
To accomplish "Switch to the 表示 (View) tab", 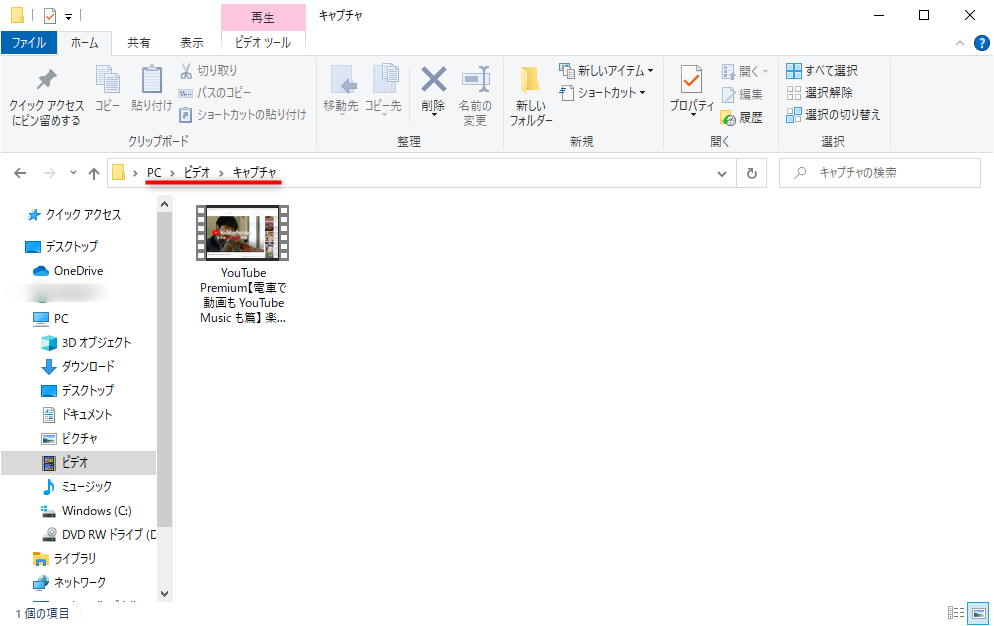I will 191,42.
